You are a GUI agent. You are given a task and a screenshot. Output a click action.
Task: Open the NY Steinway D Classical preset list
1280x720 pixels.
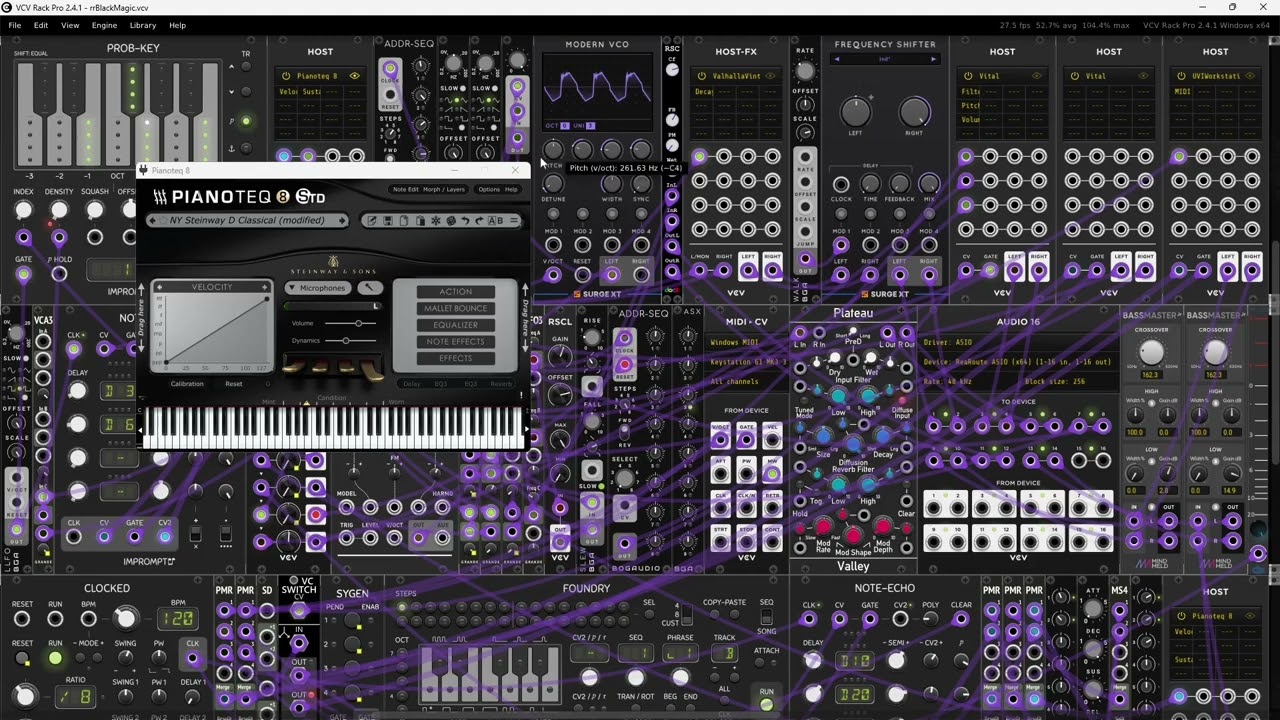point(247,221)
